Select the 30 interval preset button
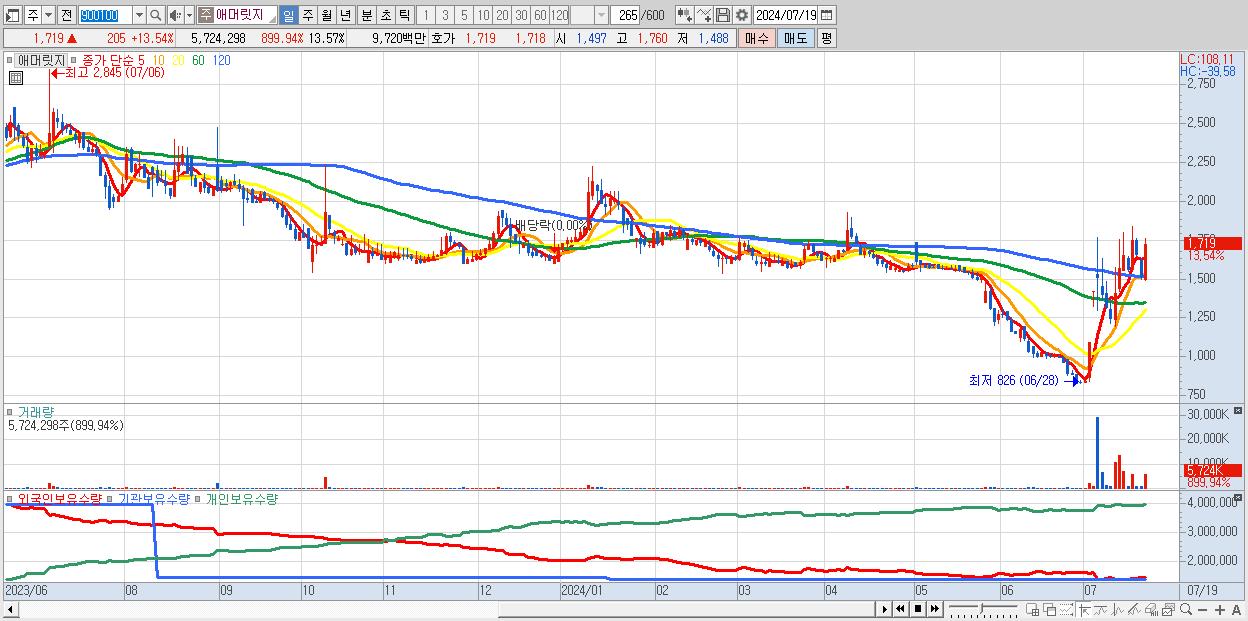Viewport: 1248px width, 621px height. [x=521, y=15]
